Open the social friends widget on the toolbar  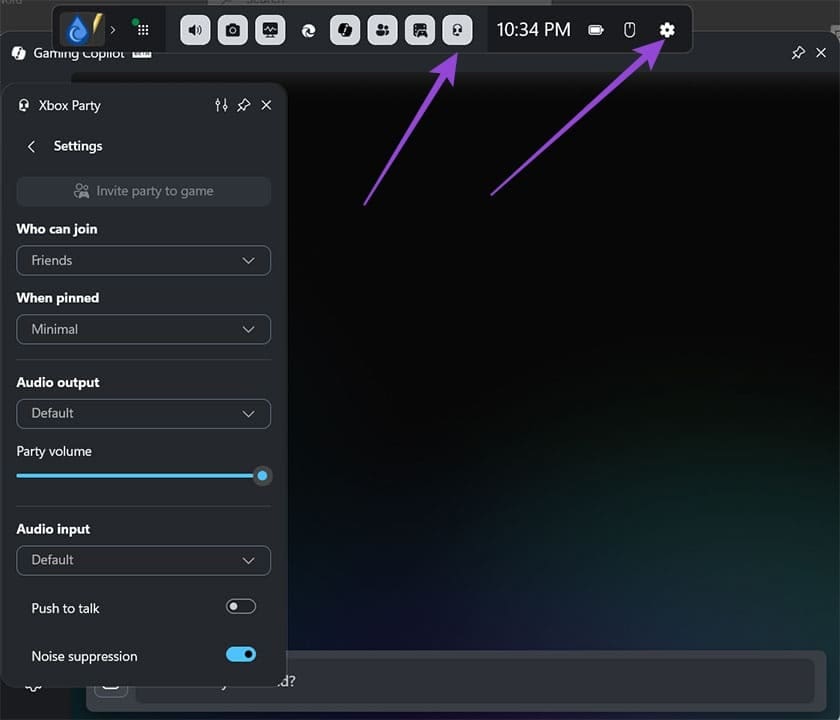(x=382, y=30)
